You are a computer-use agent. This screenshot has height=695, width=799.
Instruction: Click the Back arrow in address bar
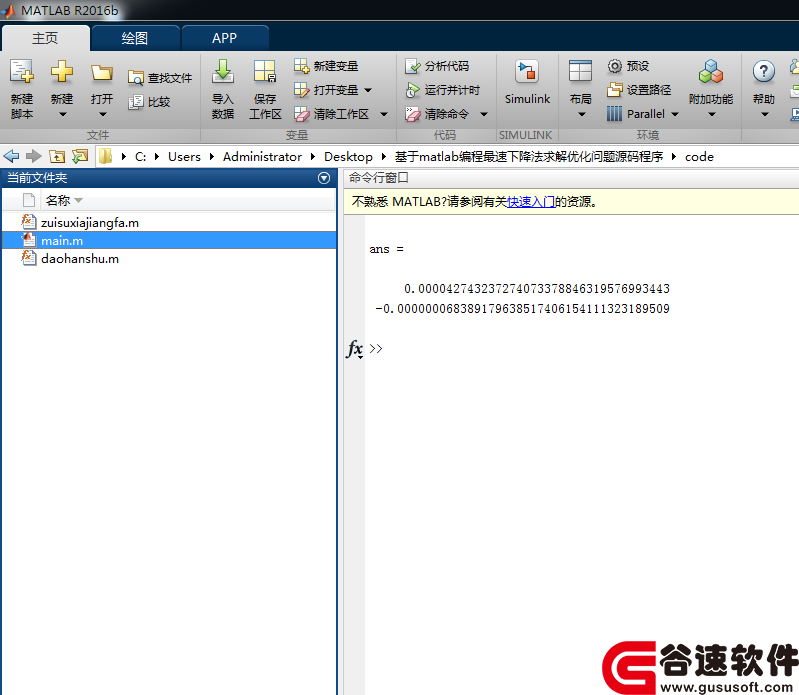coord(11,156)
